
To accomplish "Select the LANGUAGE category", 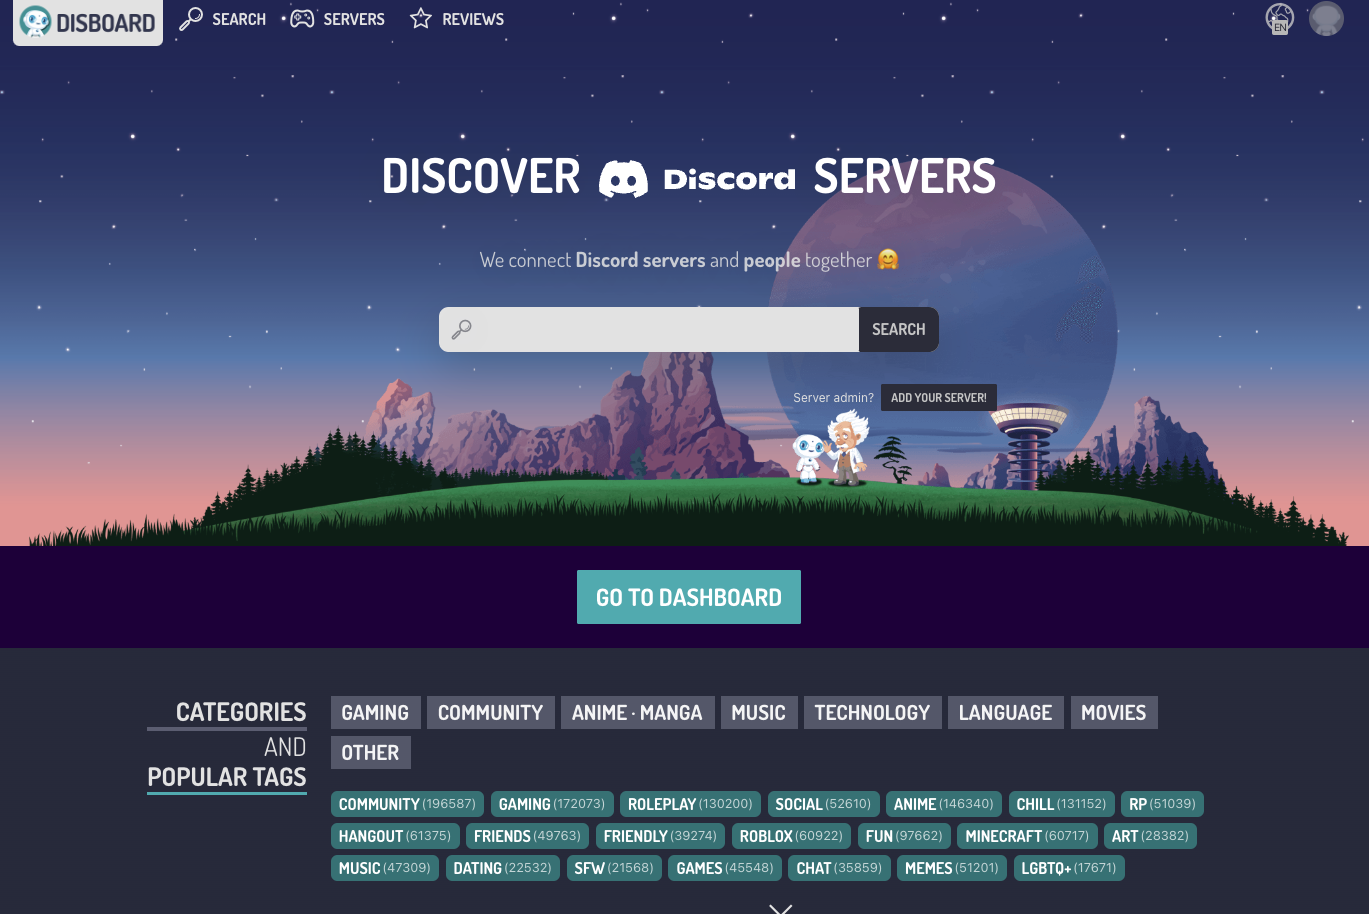I will 1005,713.
